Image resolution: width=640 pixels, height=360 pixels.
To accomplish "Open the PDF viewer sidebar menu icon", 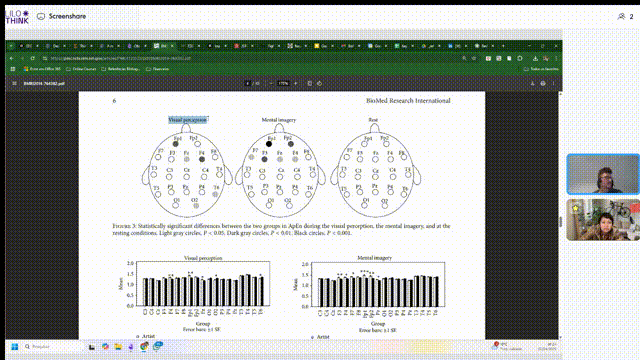I will [x=14, y=83].
